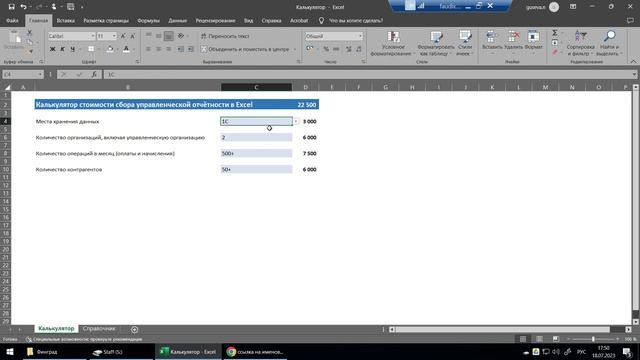
Task: Toggle wrap text (Переносить текст)
Action: [225, 36]
